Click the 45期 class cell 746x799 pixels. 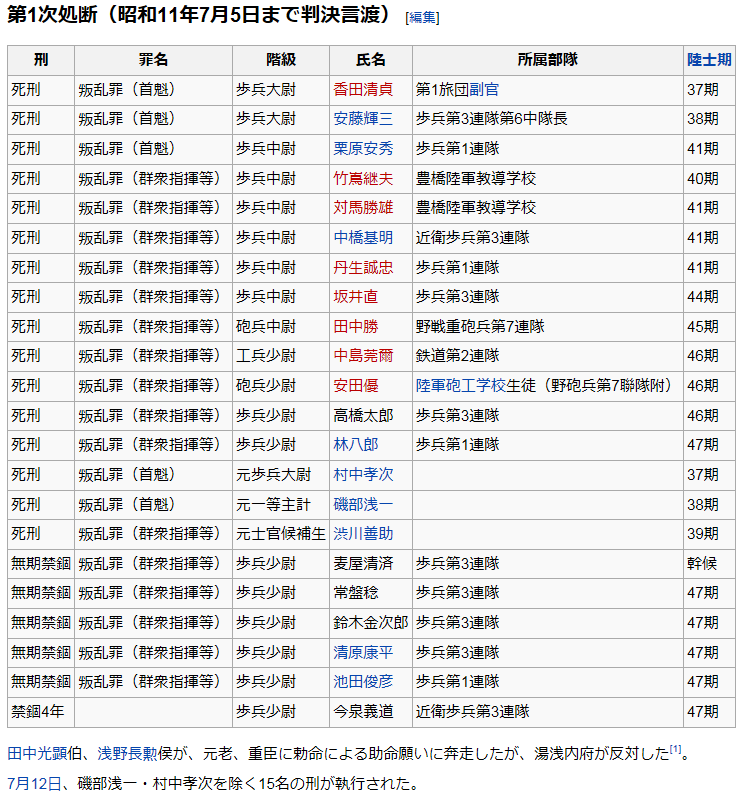pos(709,327)
